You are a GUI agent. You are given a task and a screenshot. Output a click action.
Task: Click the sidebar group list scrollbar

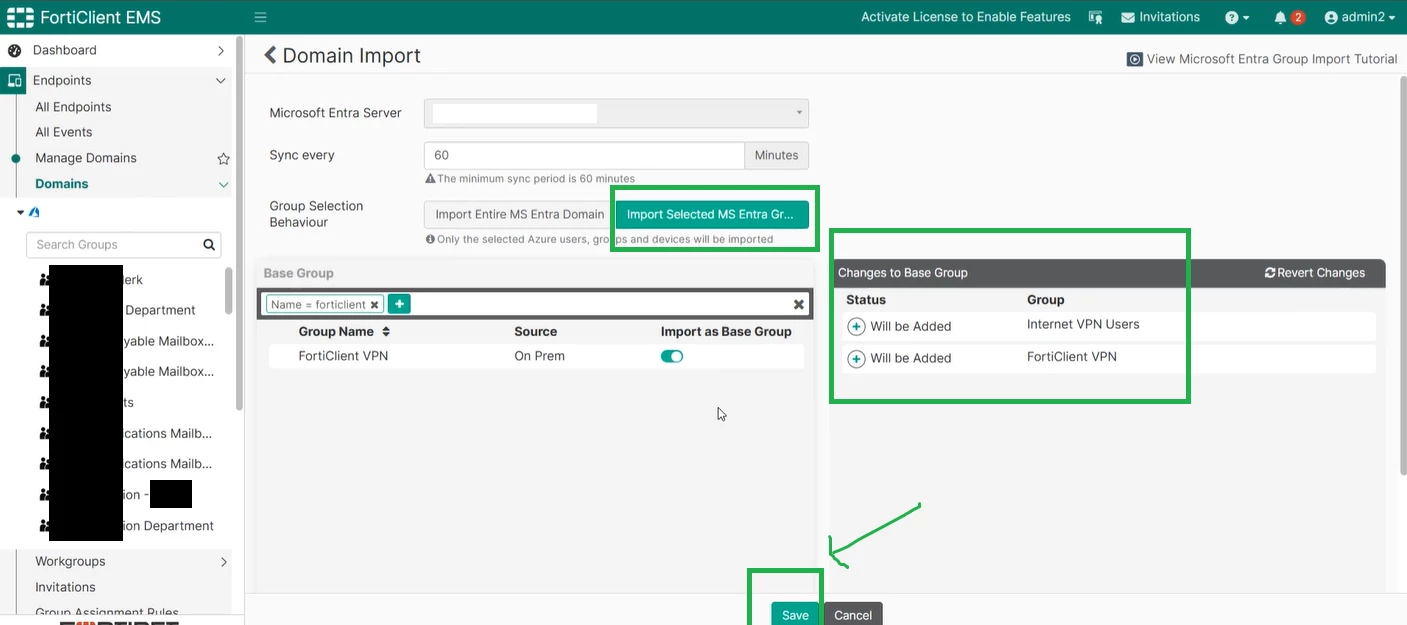pos(229,290)
